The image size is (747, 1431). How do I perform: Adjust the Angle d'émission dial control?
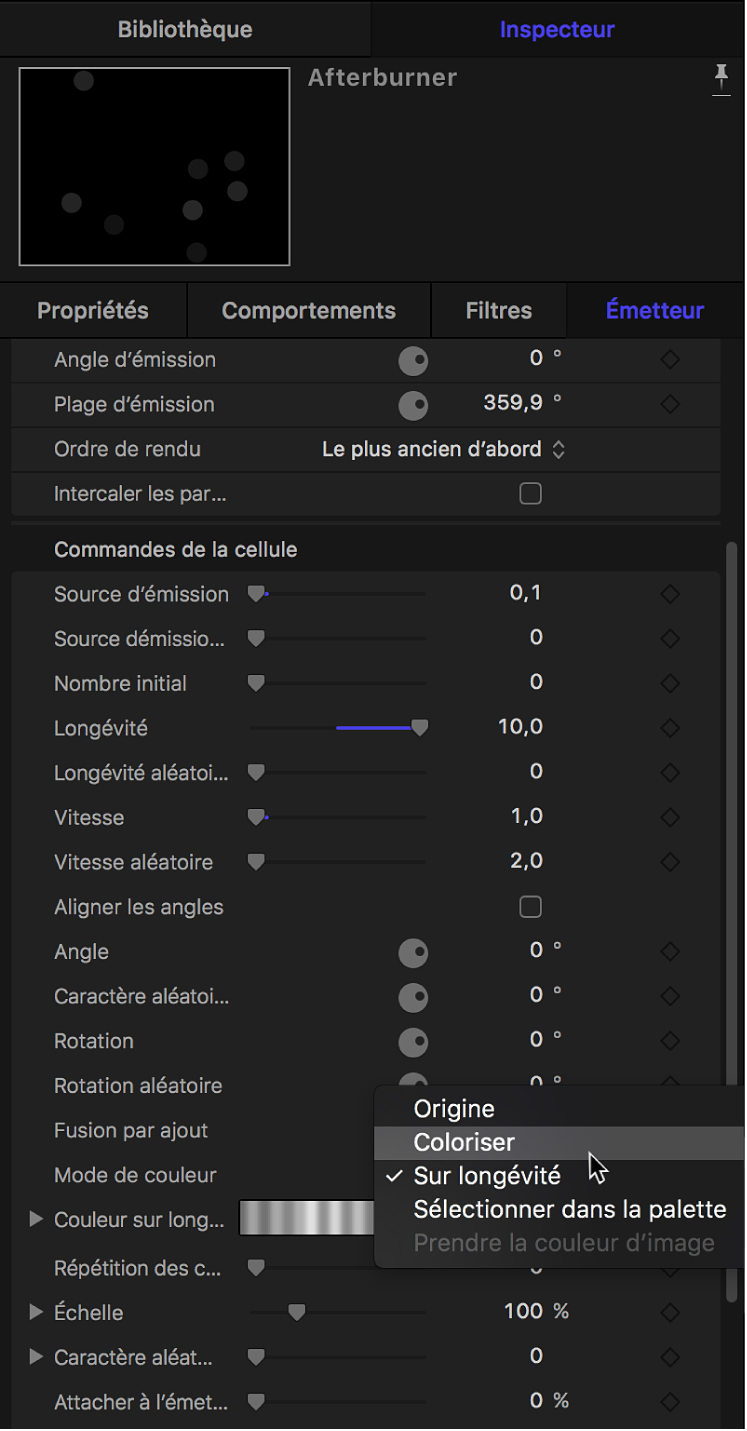coord(413,359)
